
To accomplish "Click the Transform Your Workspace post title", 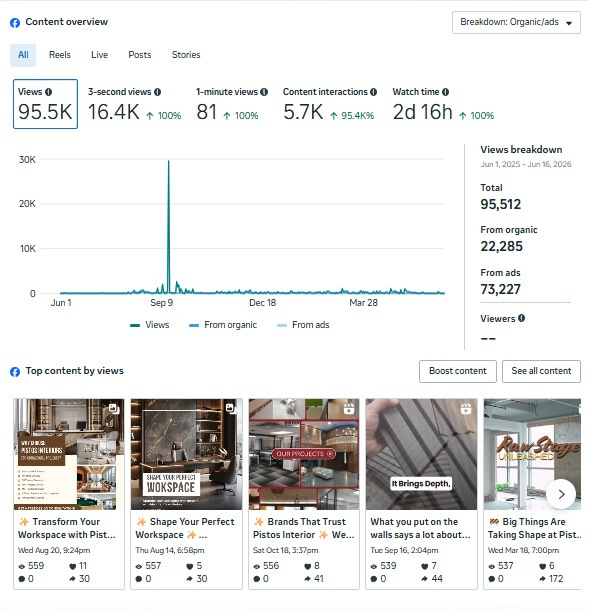I will point(67,528).
